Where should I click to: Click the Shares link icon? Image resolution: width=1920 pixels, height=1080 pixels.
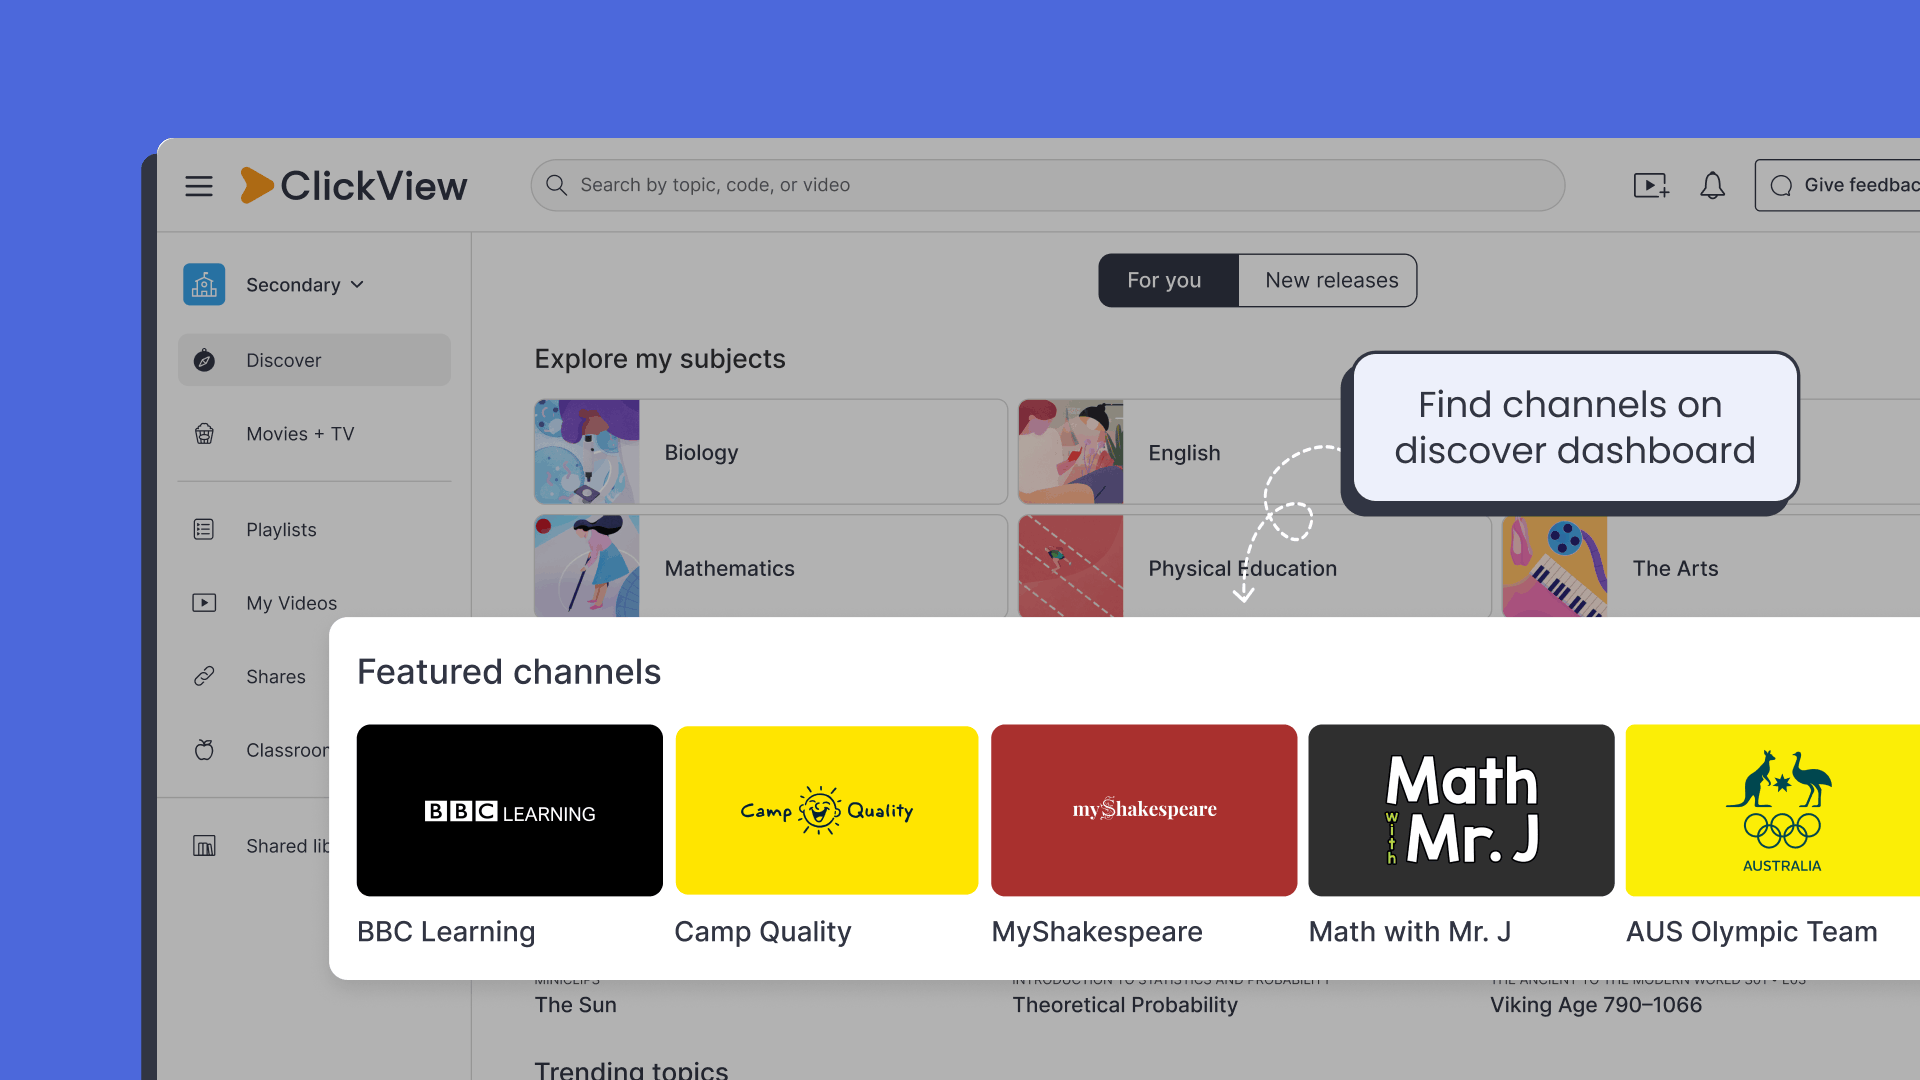coord(204,677)
